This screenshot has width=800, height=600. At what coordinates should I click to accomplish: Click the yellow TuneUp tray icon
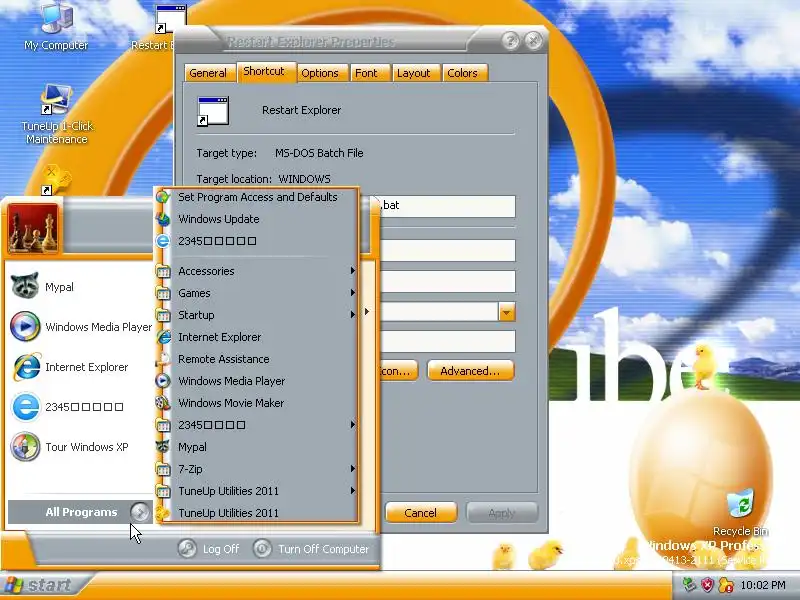726,585
